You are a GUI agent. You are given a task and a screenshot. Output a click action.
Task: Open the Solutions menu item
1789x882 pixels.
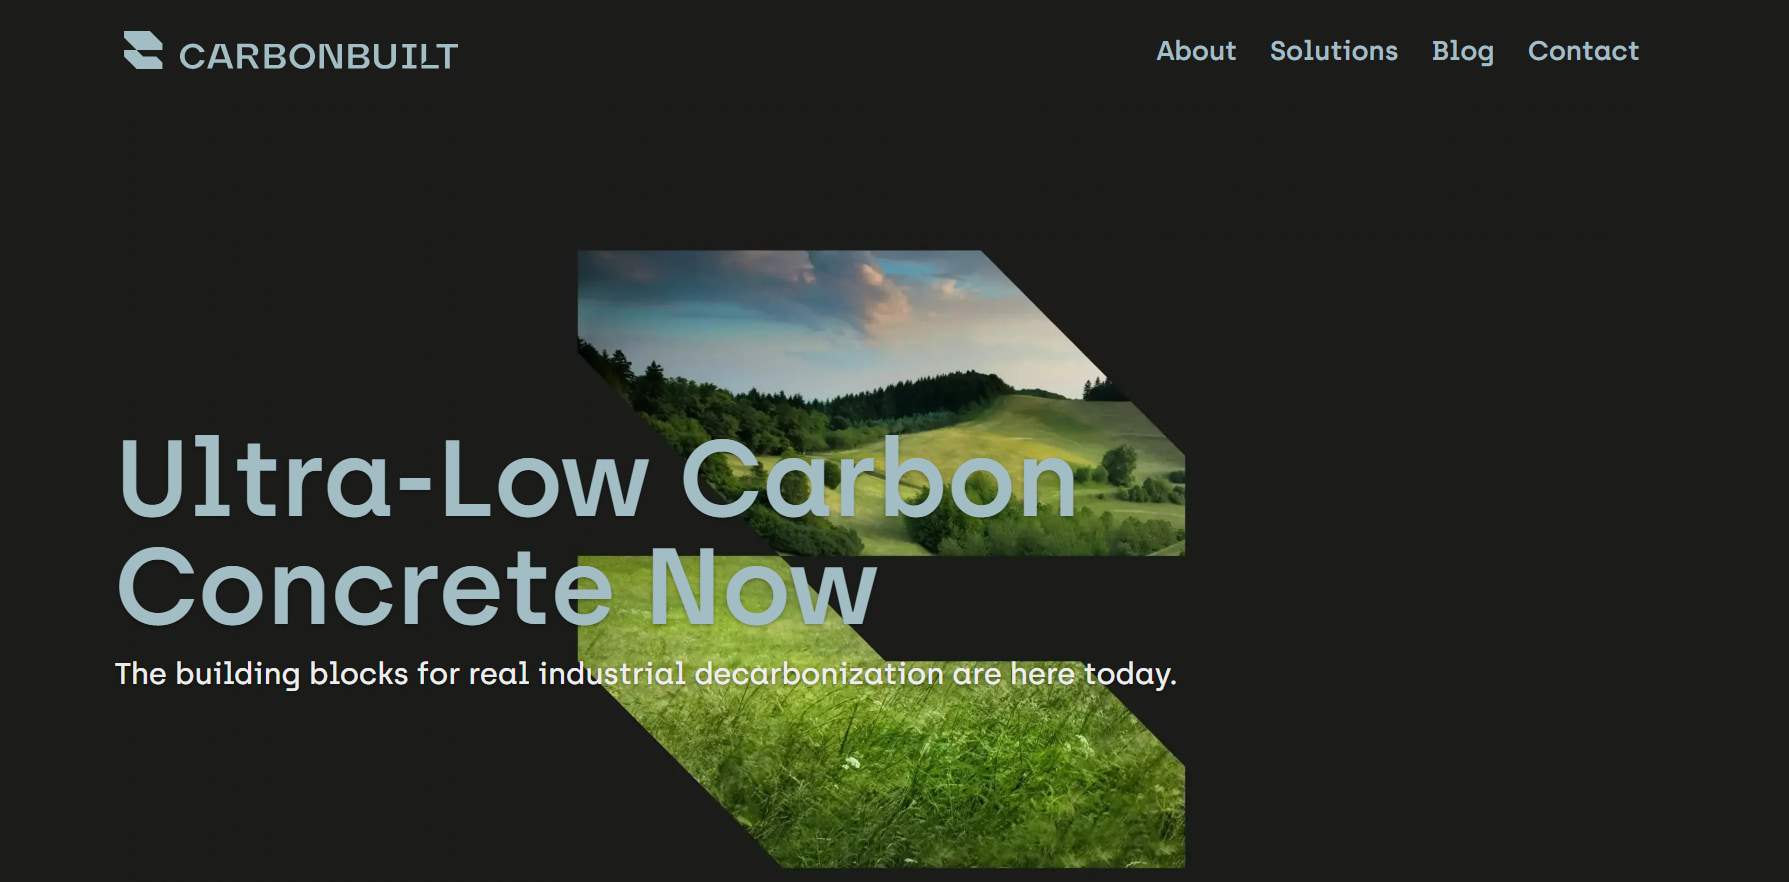coord(1333,51)
